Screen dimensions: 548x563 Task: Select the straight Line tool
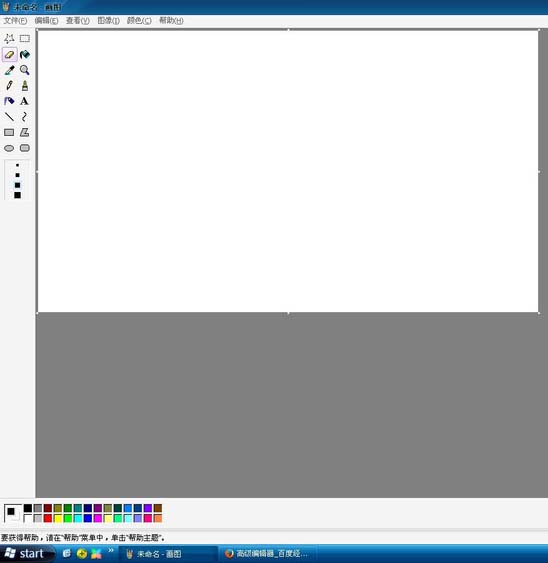pos(9,117)
